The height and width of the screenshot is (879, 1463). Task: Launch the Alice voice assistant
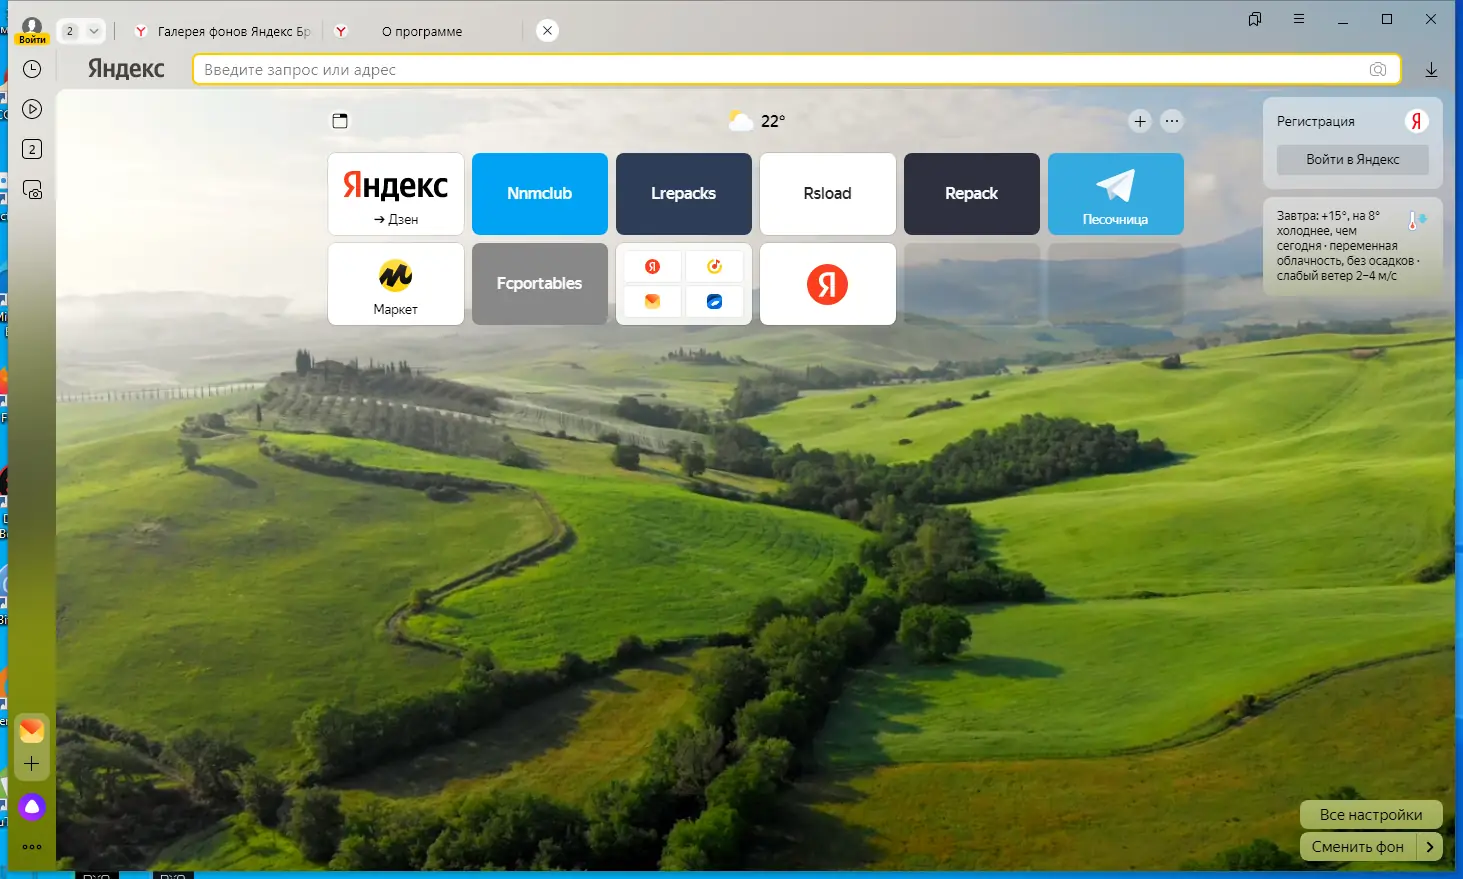(x=32, y=806)
